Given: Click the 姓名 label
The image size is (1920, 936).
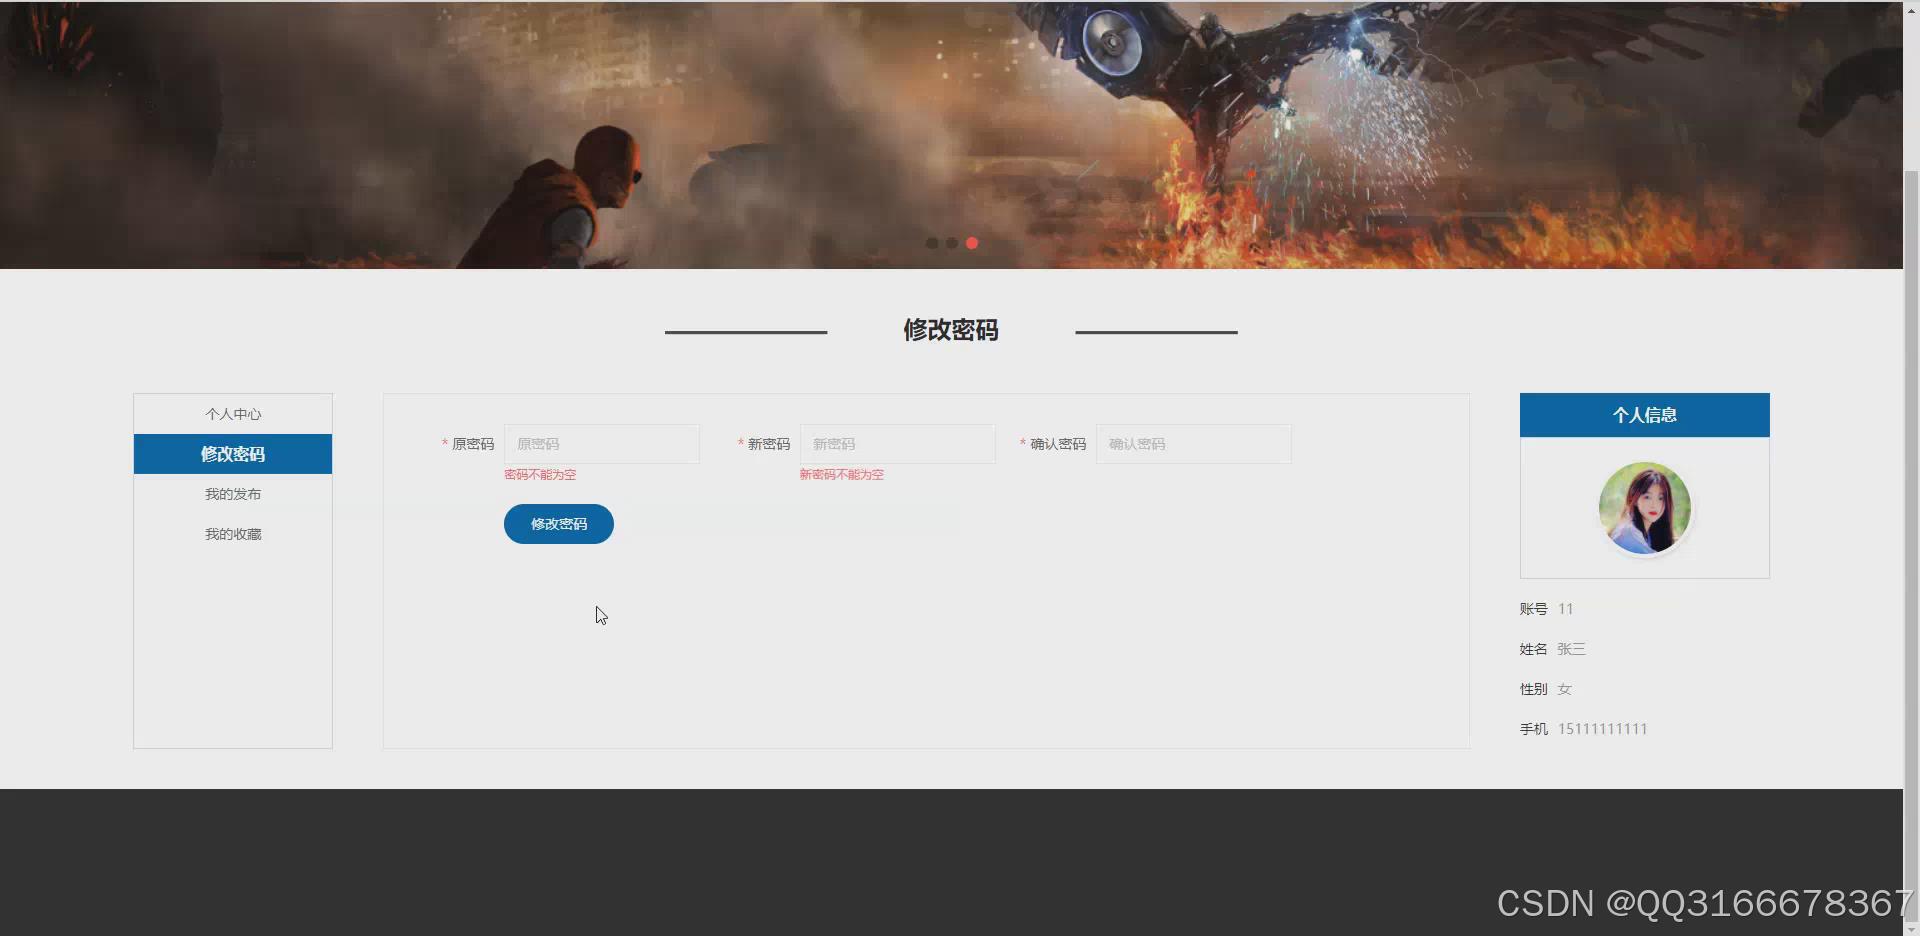Looking at the screenshot, I should click(1534, 649).
